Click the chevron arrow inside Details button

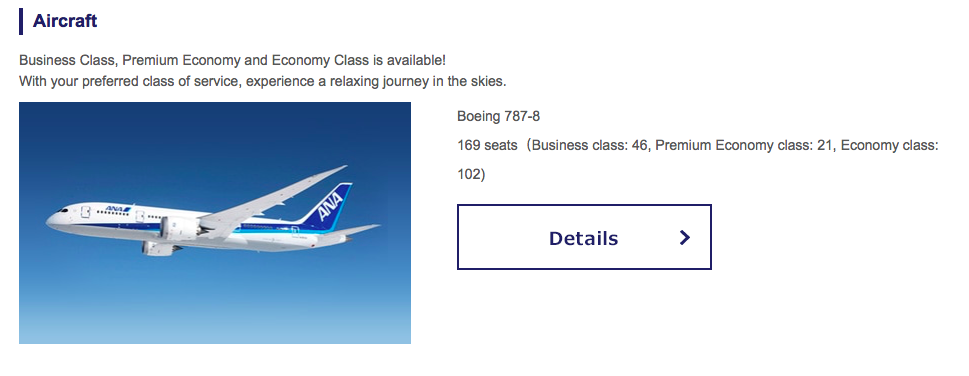pyautogui.click(x=684, y=237)
